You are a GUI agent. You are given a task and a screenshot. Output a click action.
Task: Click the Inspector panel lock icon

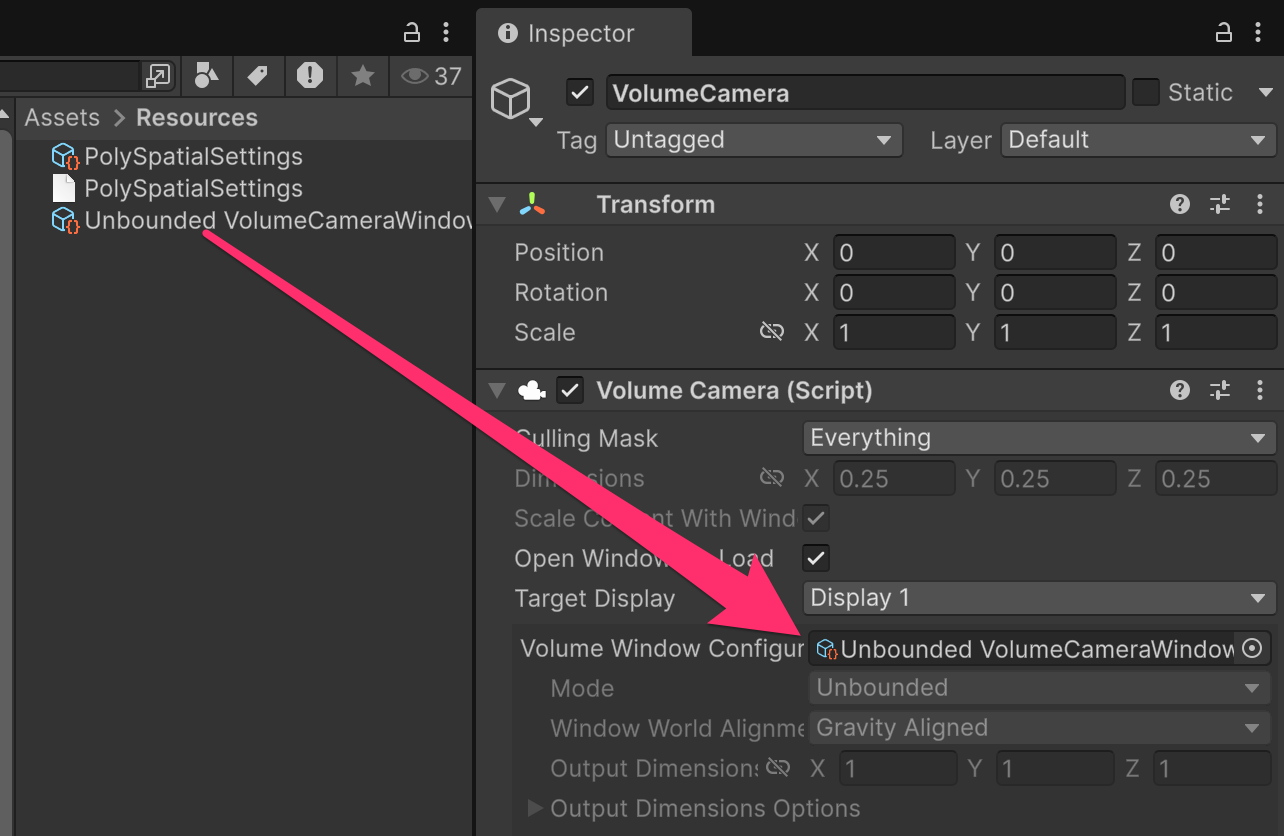(x=1223, y=32)
